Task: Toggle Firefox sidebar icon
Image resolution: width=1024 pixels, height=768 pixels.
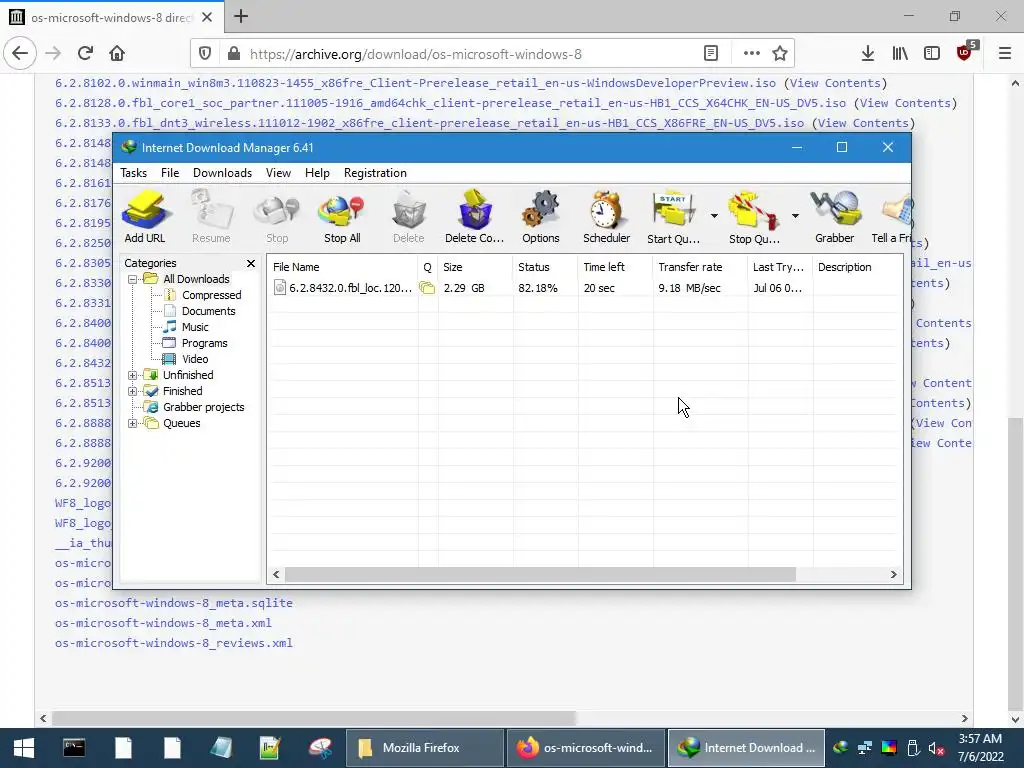Action: coord(932,54)
